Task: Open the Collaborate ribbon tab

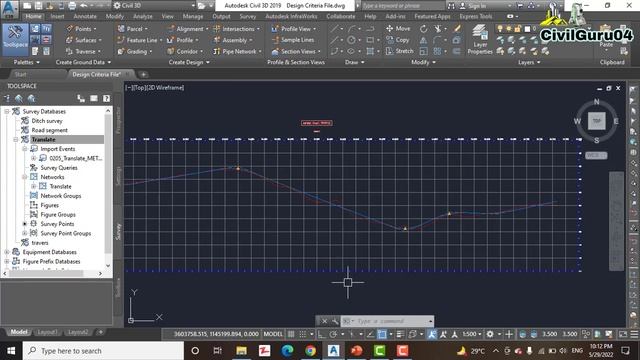Action: (340, 16)
